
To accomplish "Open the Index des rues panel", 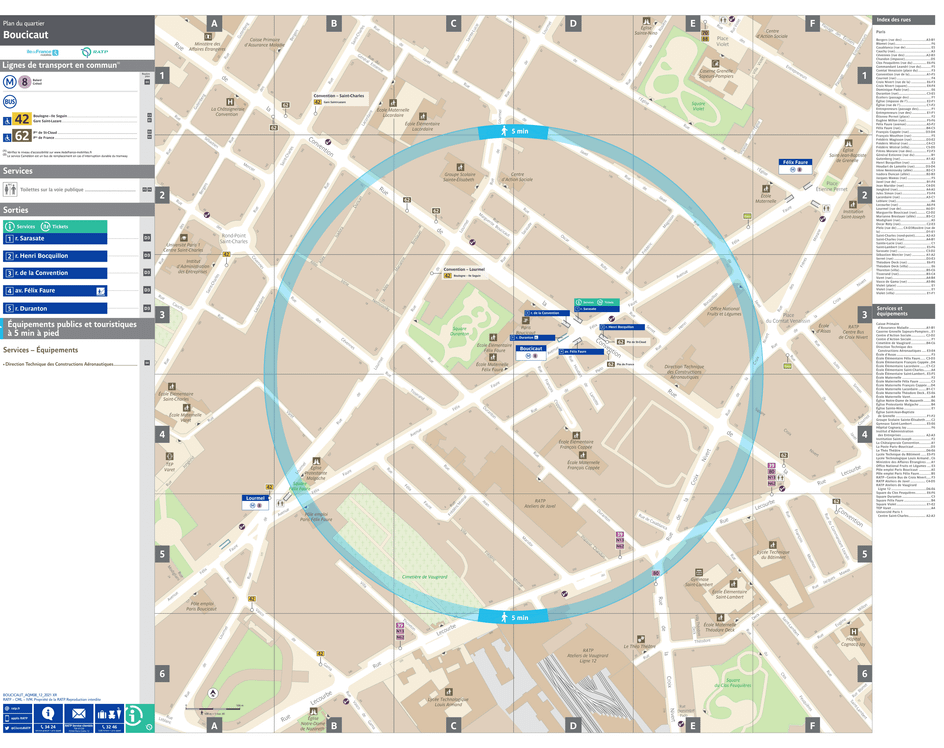I will click(x=895, y=18).
